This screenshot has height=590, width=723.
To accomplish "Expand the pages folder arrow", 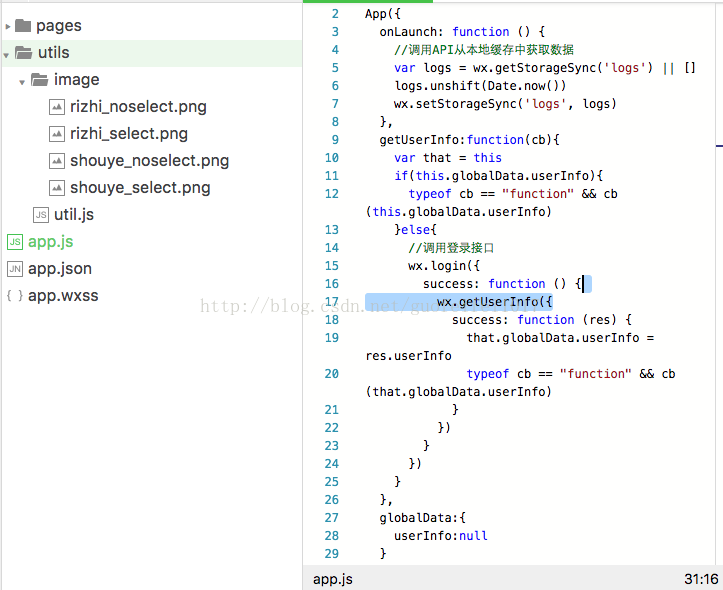I will point(7,26).
